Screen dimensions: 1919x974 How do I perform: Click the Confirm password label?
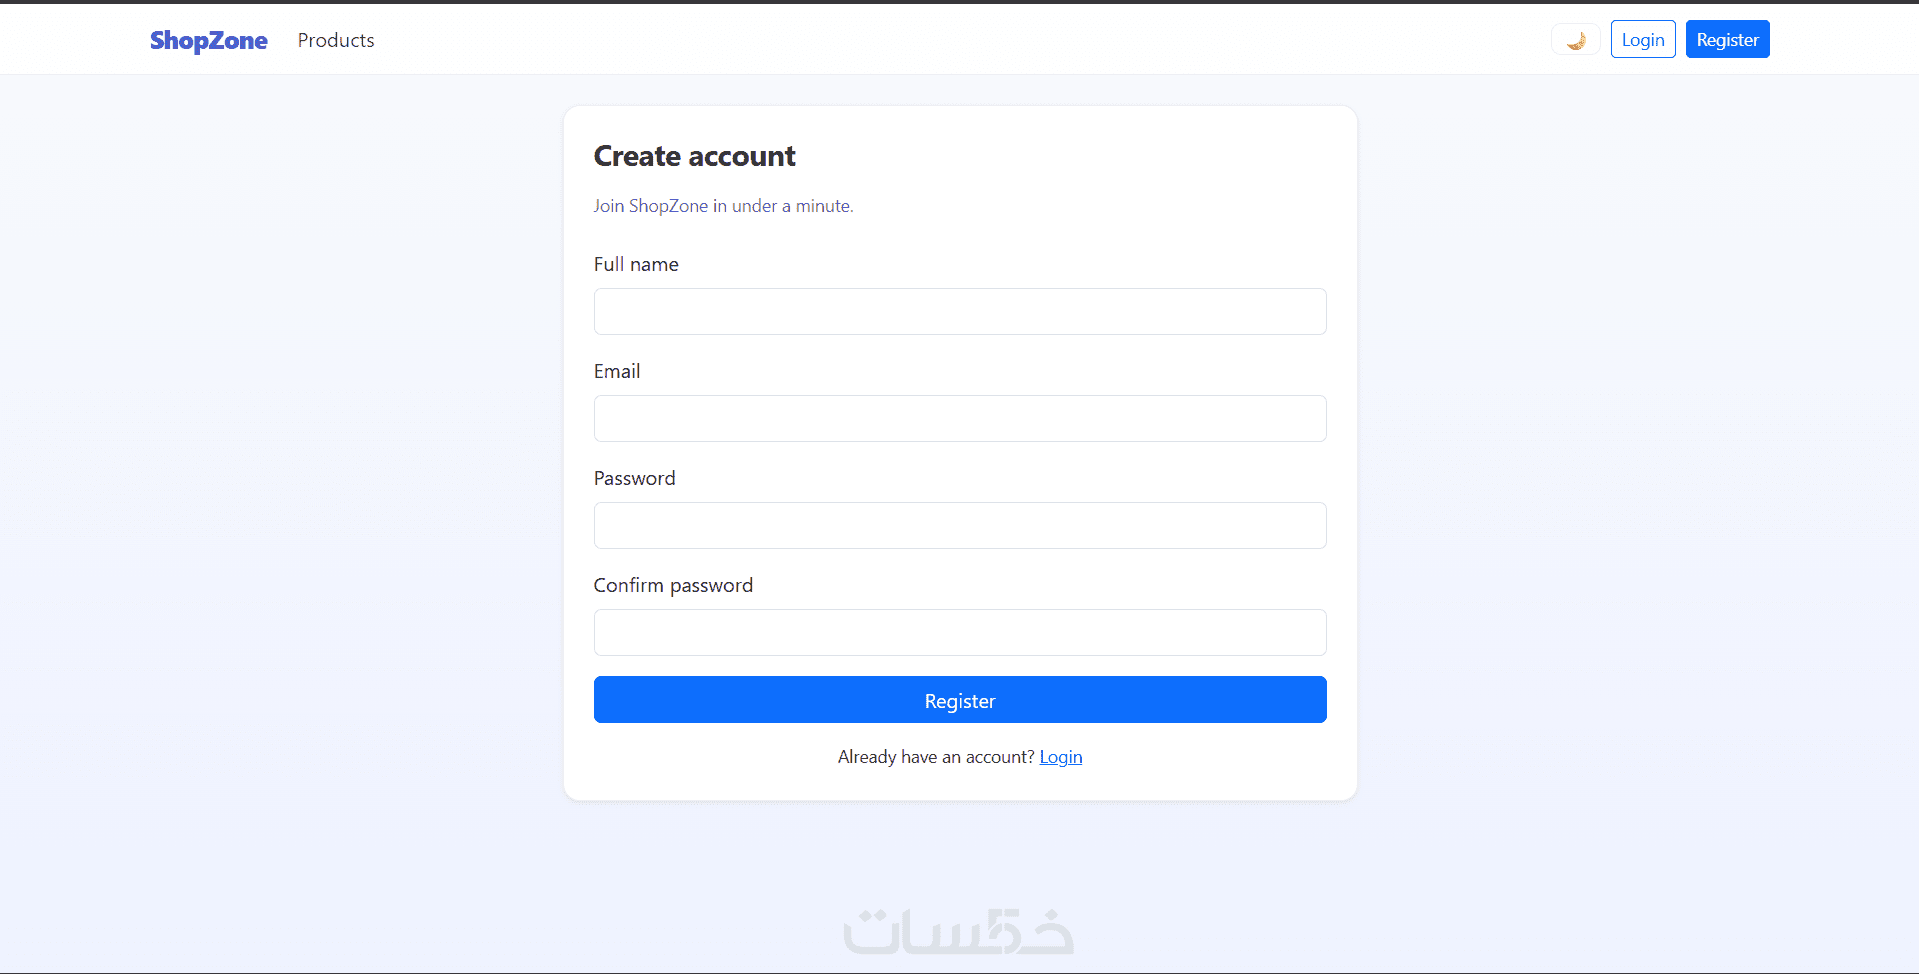click(x=673, y=585)
